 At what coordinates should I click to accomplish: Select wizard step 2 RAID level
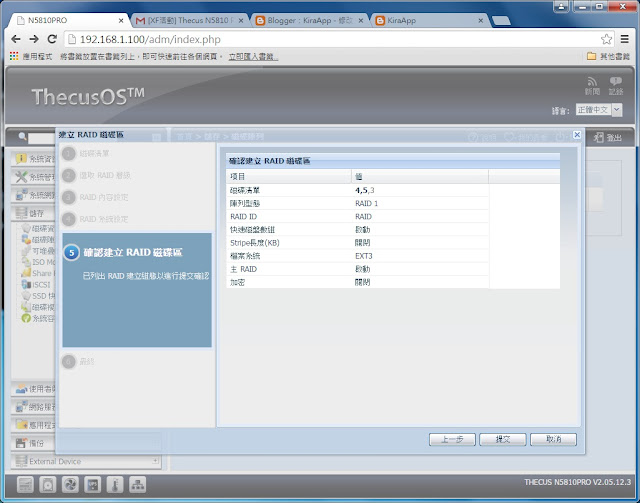96,176
